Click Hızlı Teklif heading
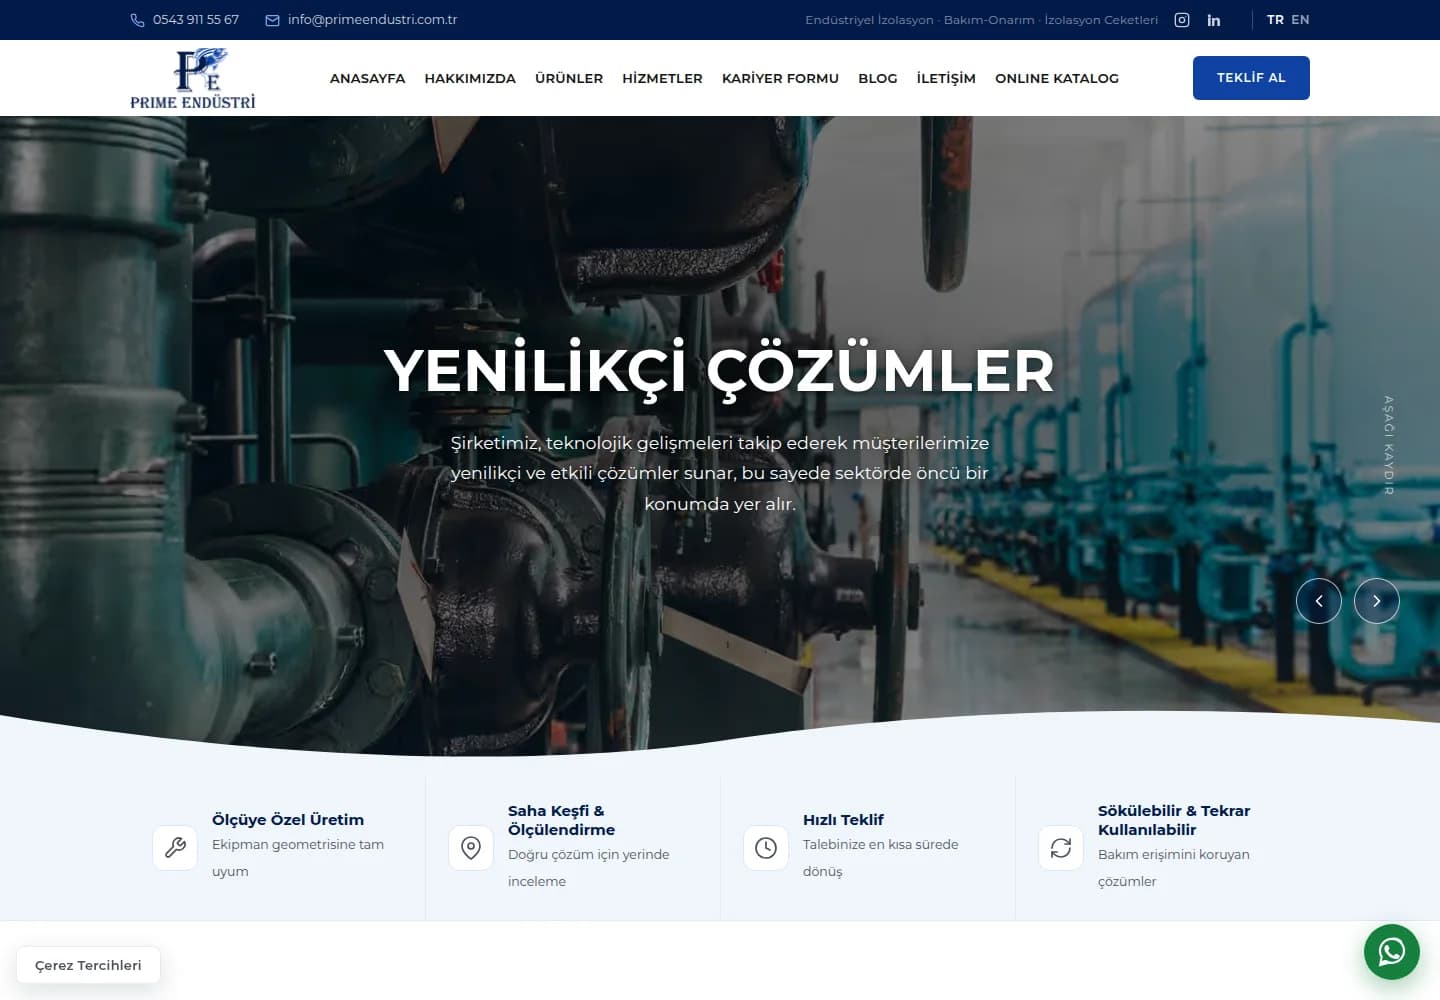Viewport: 1440px width, 1000px height. coord(843,820)
